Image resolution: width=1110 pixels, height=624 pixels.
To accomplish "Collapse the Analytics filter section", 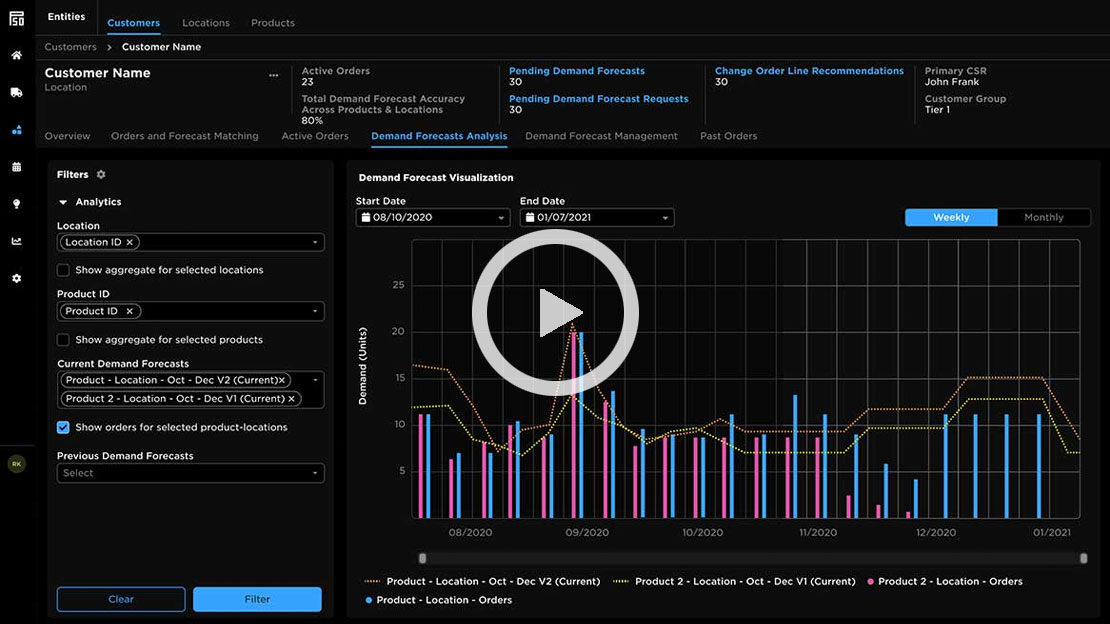I will point(64,202).
